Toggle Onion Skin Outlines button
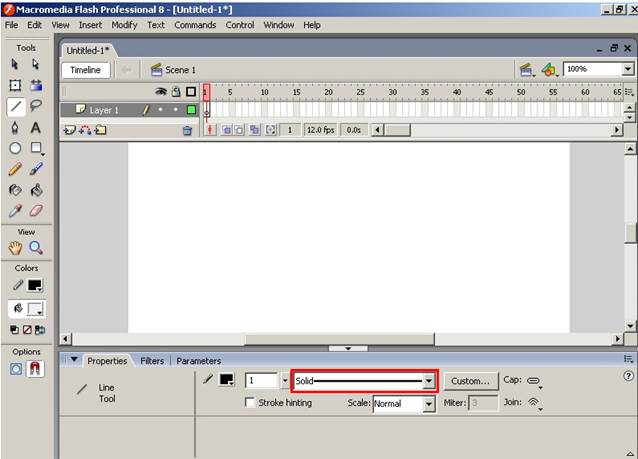This screenshot has width=638, height=459. click(x=240, y=130)
